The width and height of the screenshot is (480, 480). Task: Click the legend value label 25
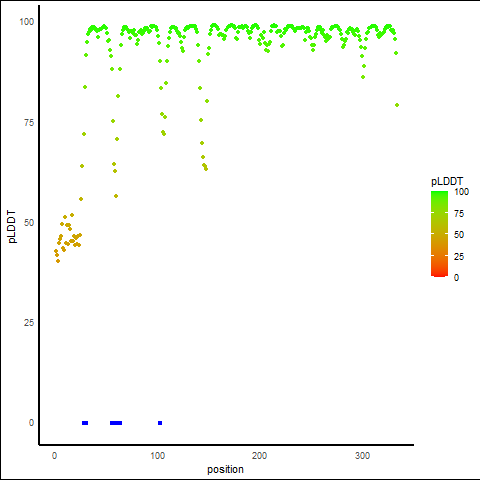(459, 257)
